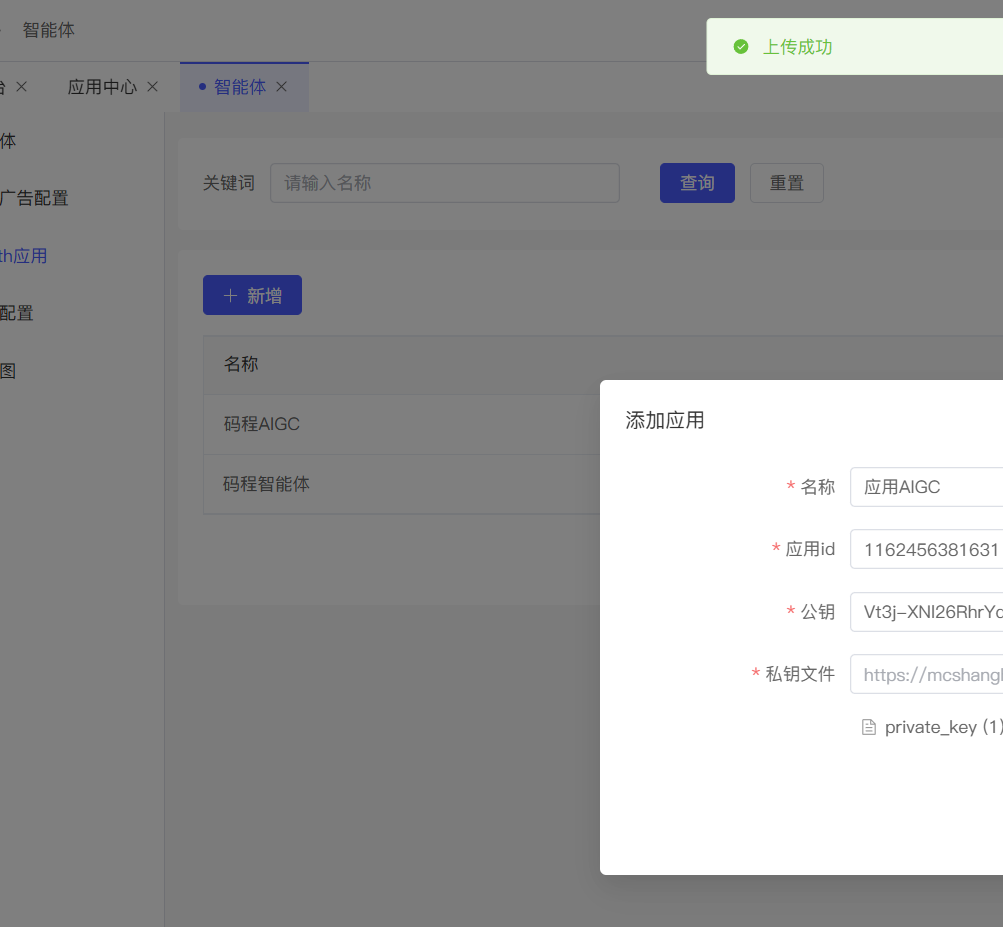Viewport: 1003px width, 927px height.
Task: Select the 智能体 tab label
Action: [x=240, y=87]
